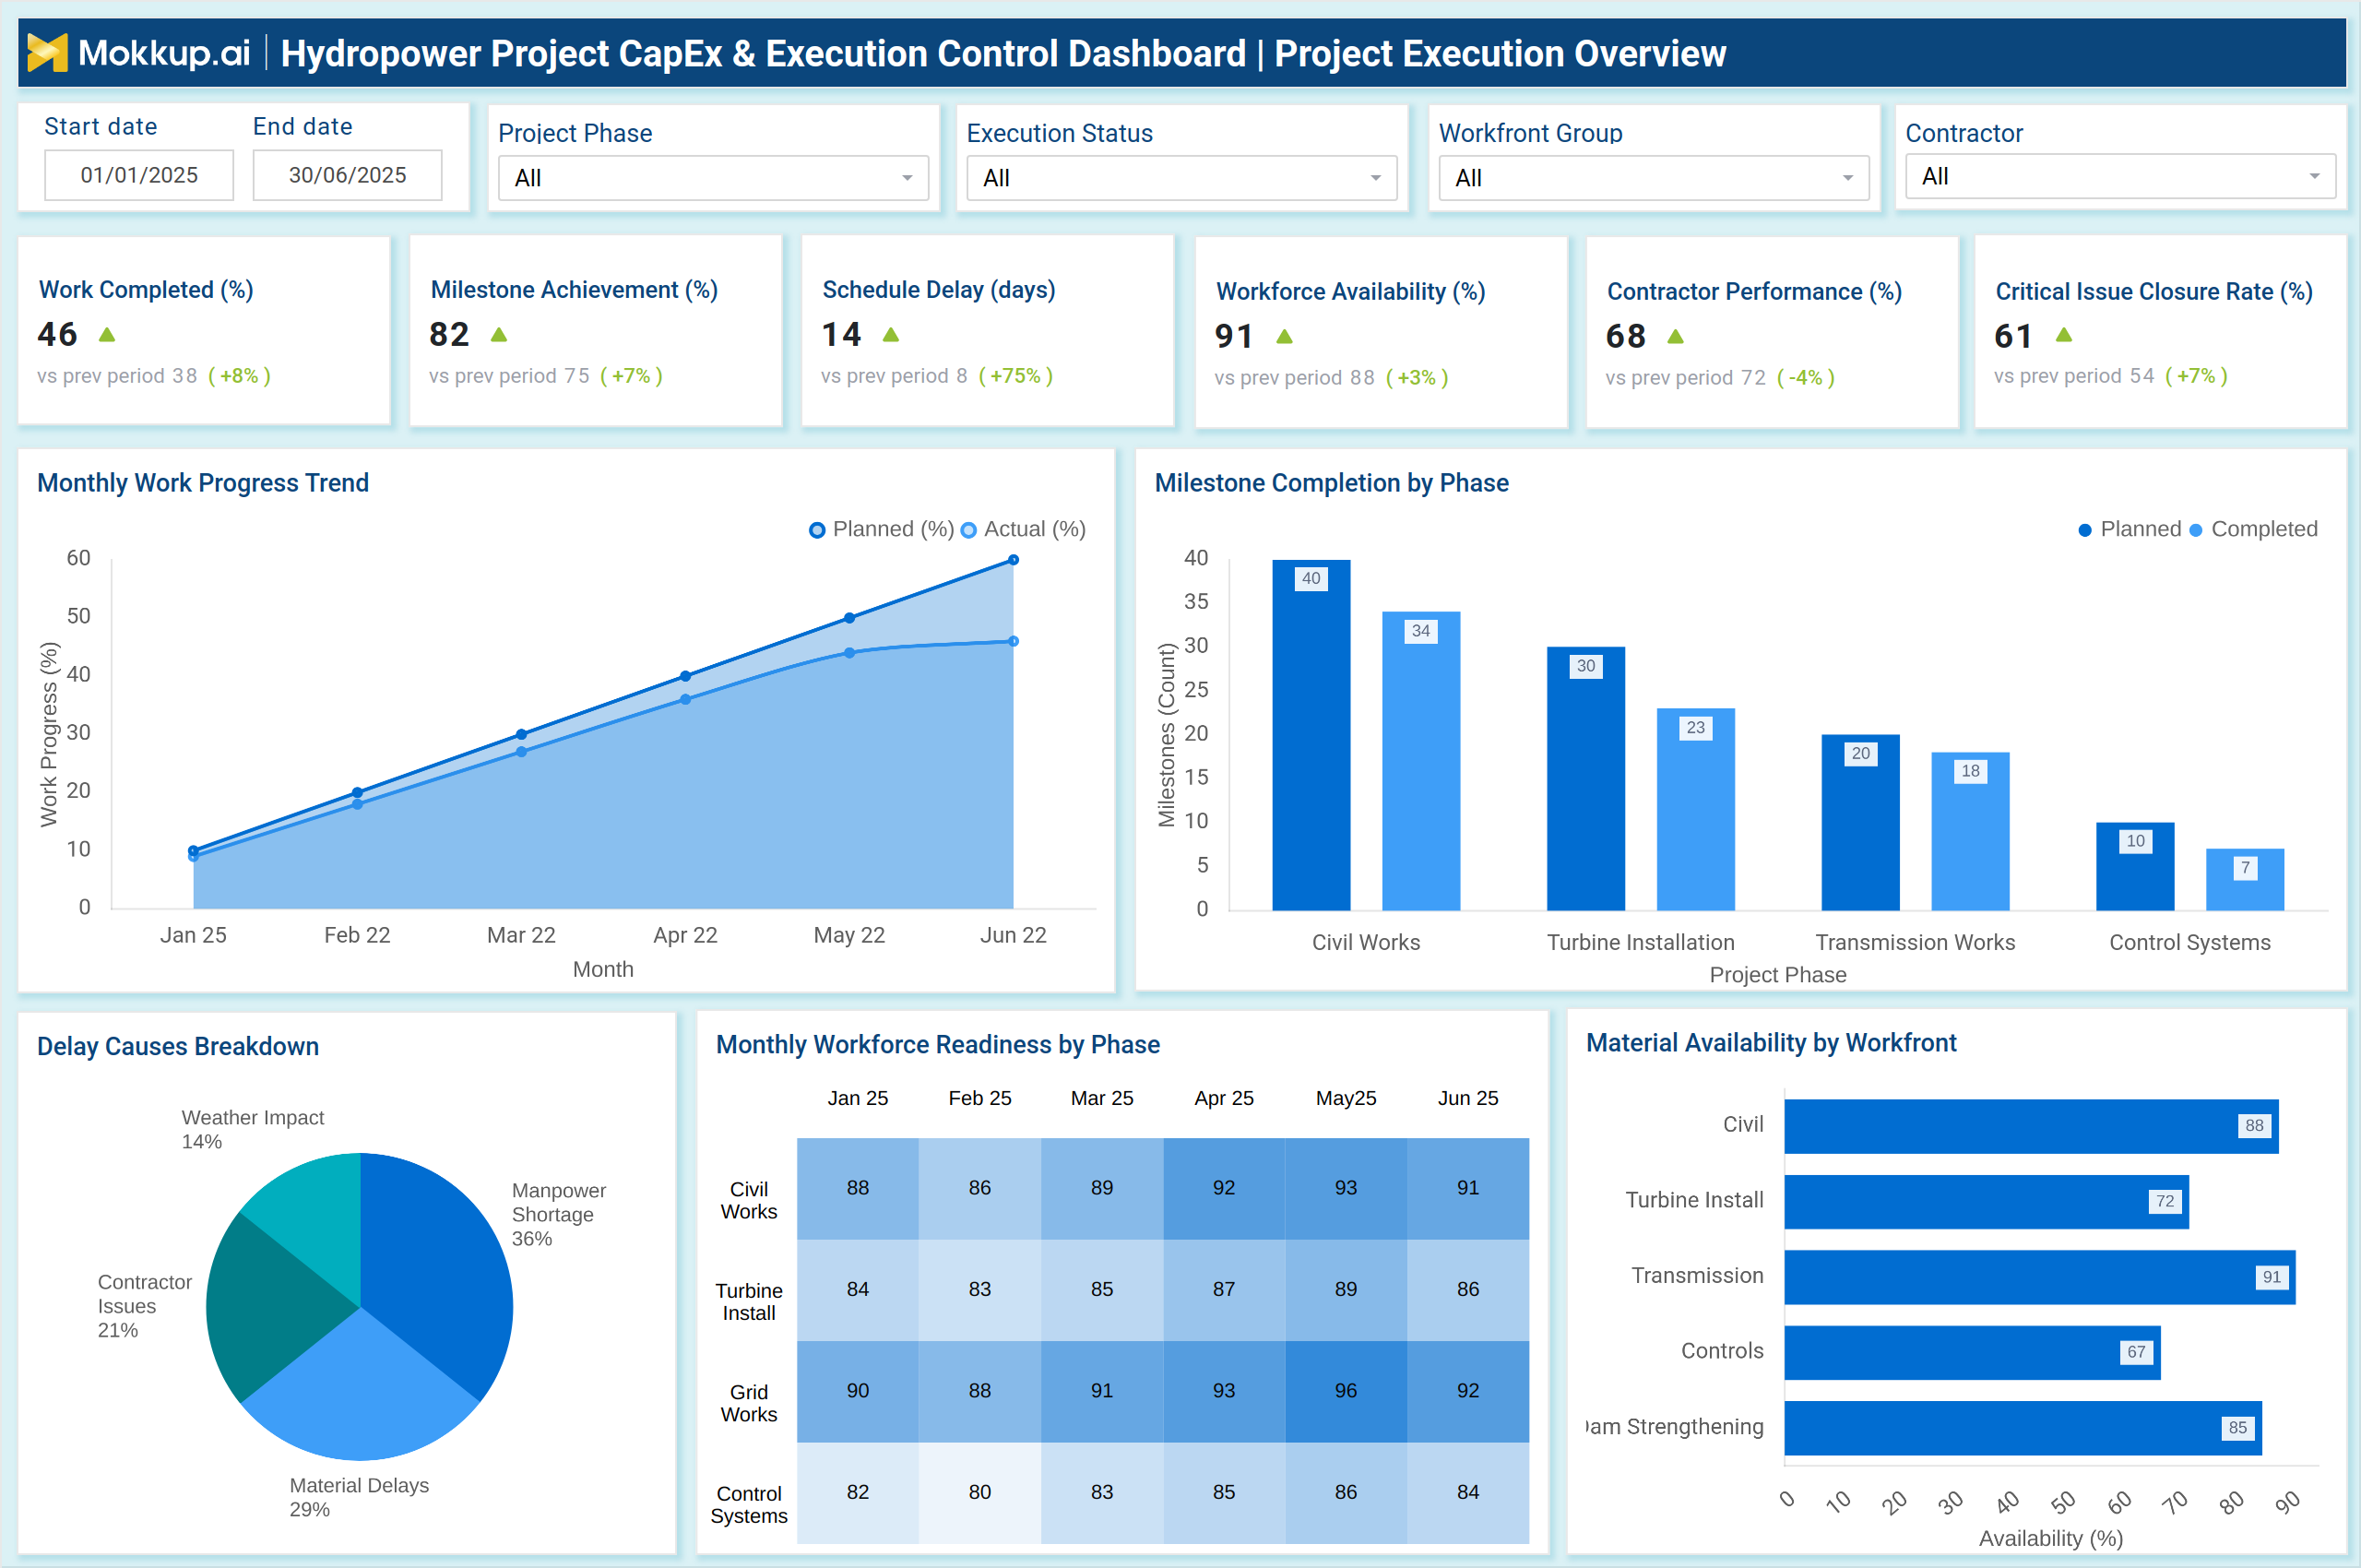Click the Jun 22 actual data point
This screenshot has width=2361, height=1568.
tap(1013, 641)
